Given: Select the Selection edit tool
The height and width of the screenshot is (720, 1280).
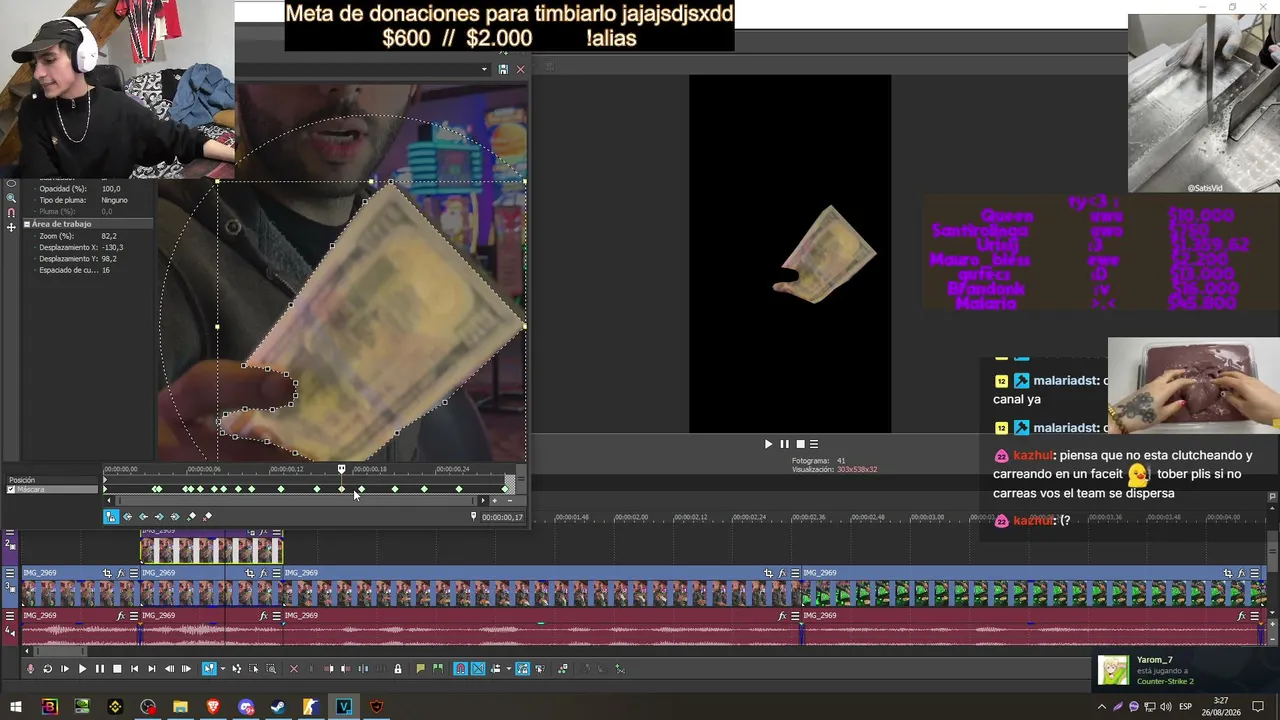Looking at the screenshot, I should click(x=254, y=669).
